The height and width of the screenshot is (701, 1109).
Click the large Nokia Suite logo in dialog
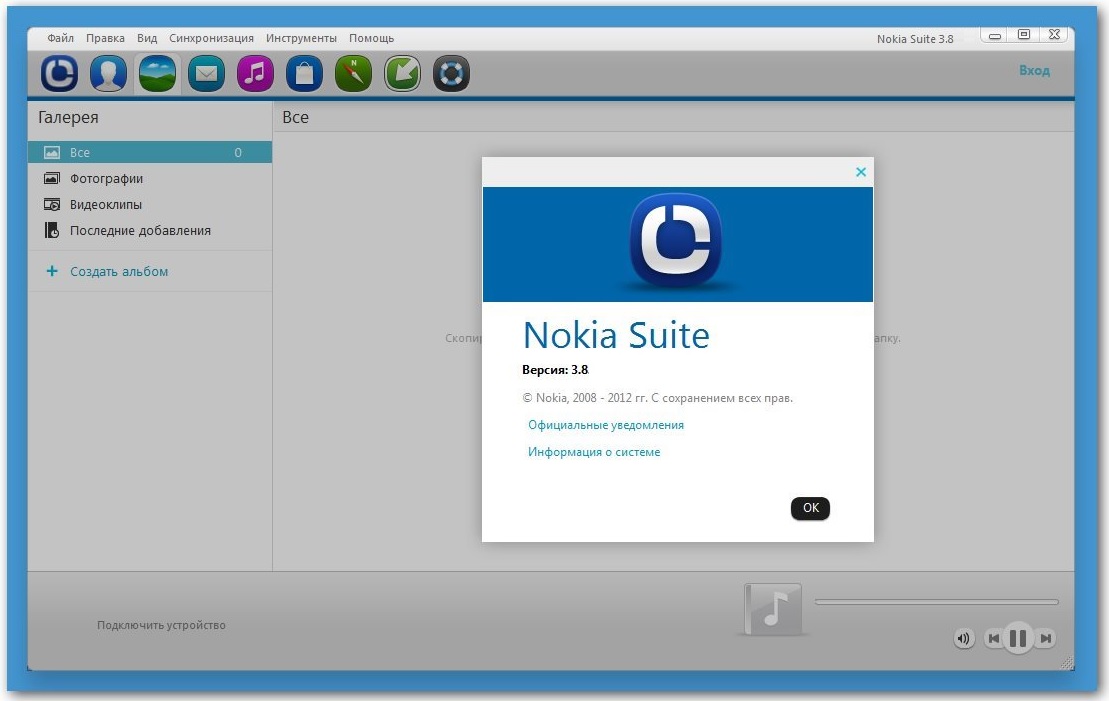(x=675, y=241)
